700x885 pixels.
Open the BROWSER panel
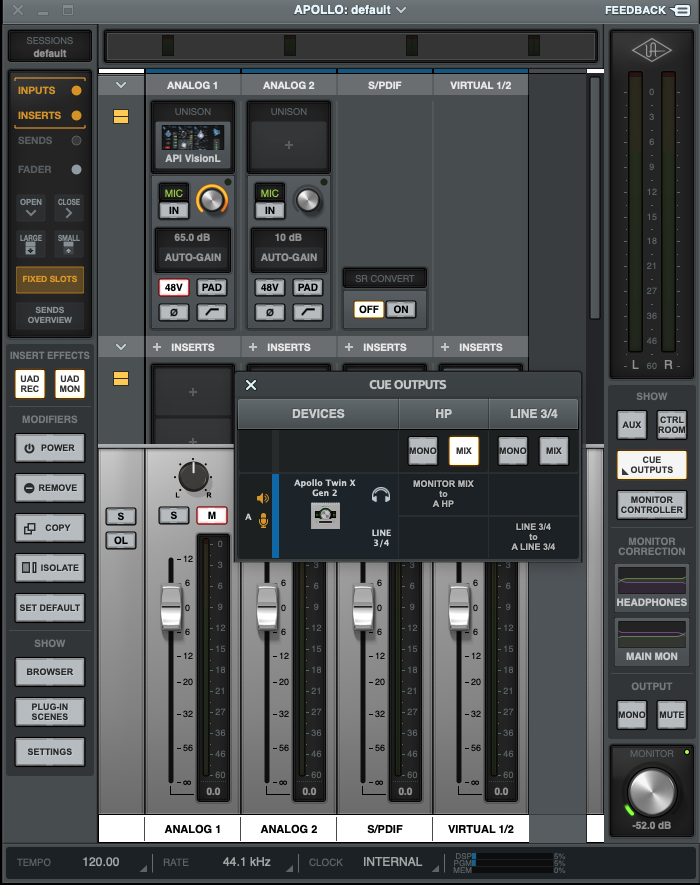50,672
